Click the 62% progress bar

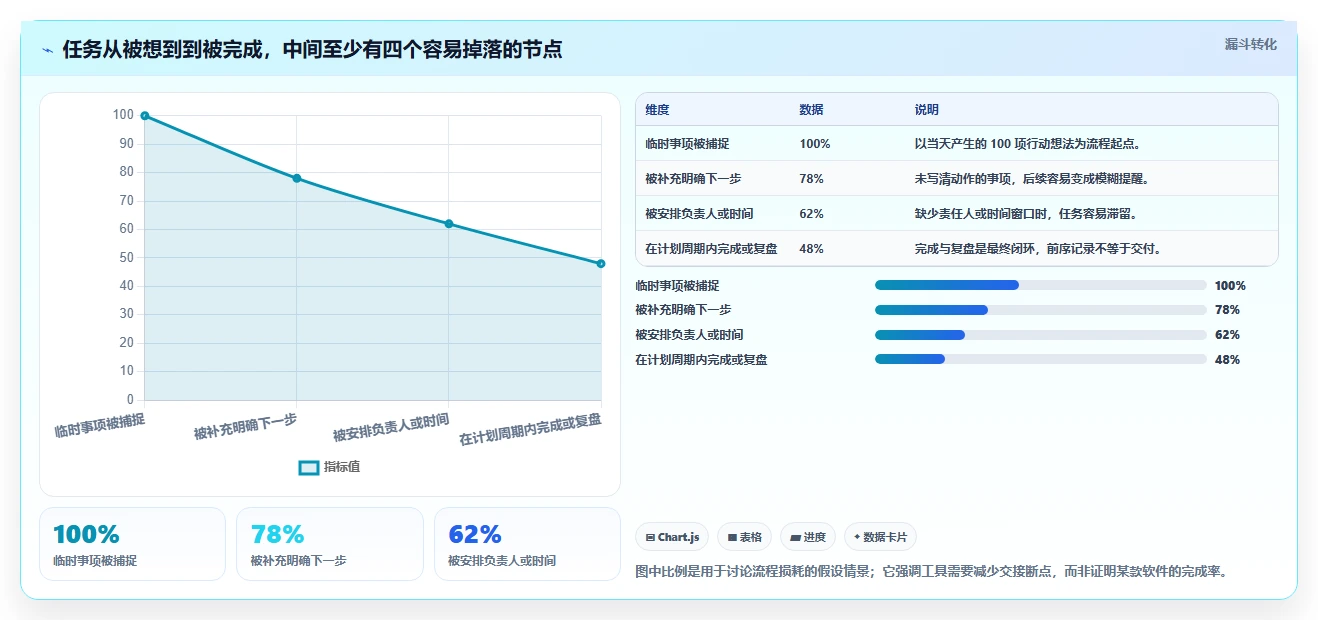(1040, 335)
